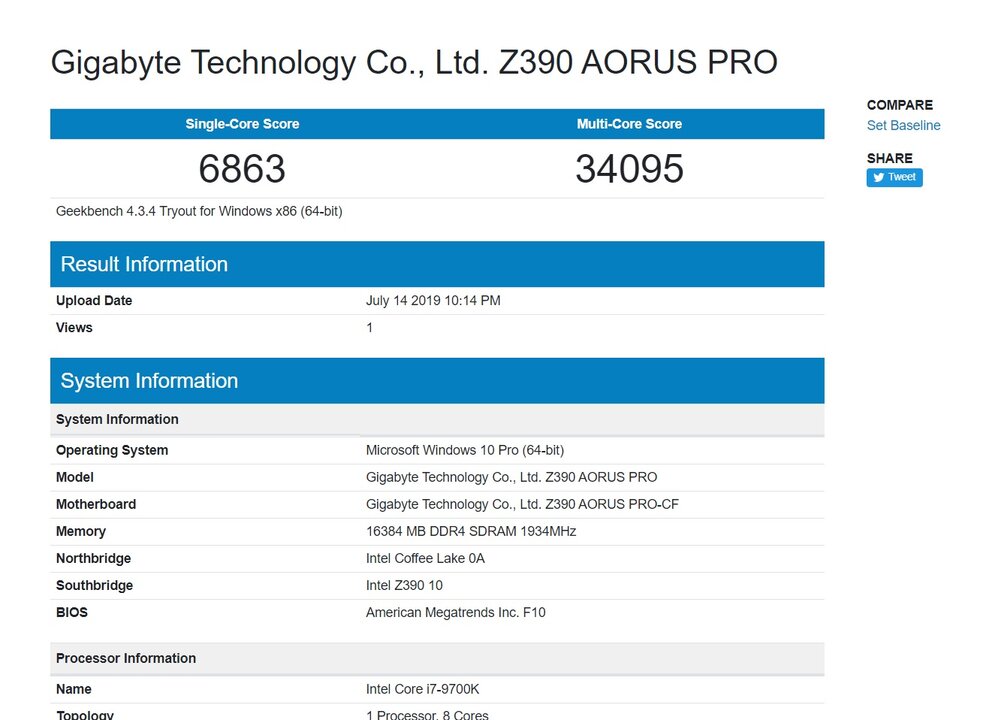Click the System Information blue header

point(437,381)
